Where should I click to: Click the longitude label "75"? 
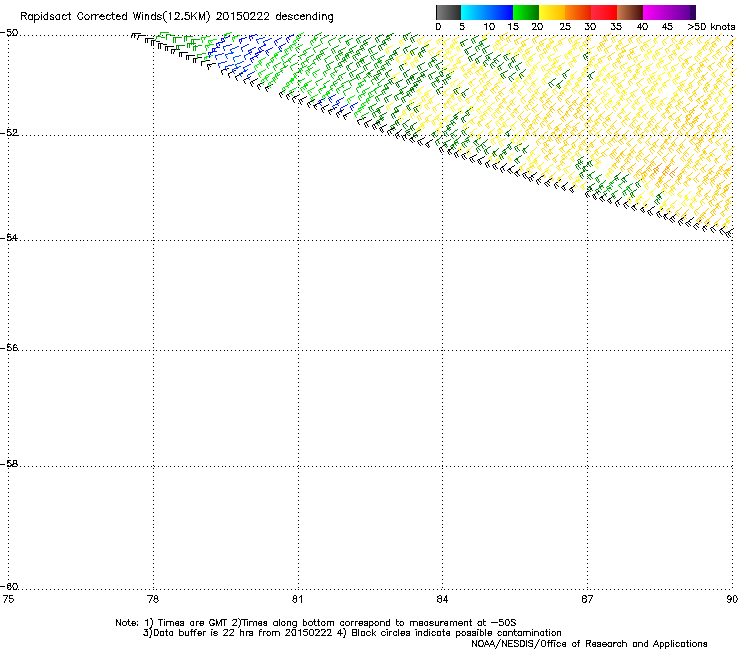[8, 599]
